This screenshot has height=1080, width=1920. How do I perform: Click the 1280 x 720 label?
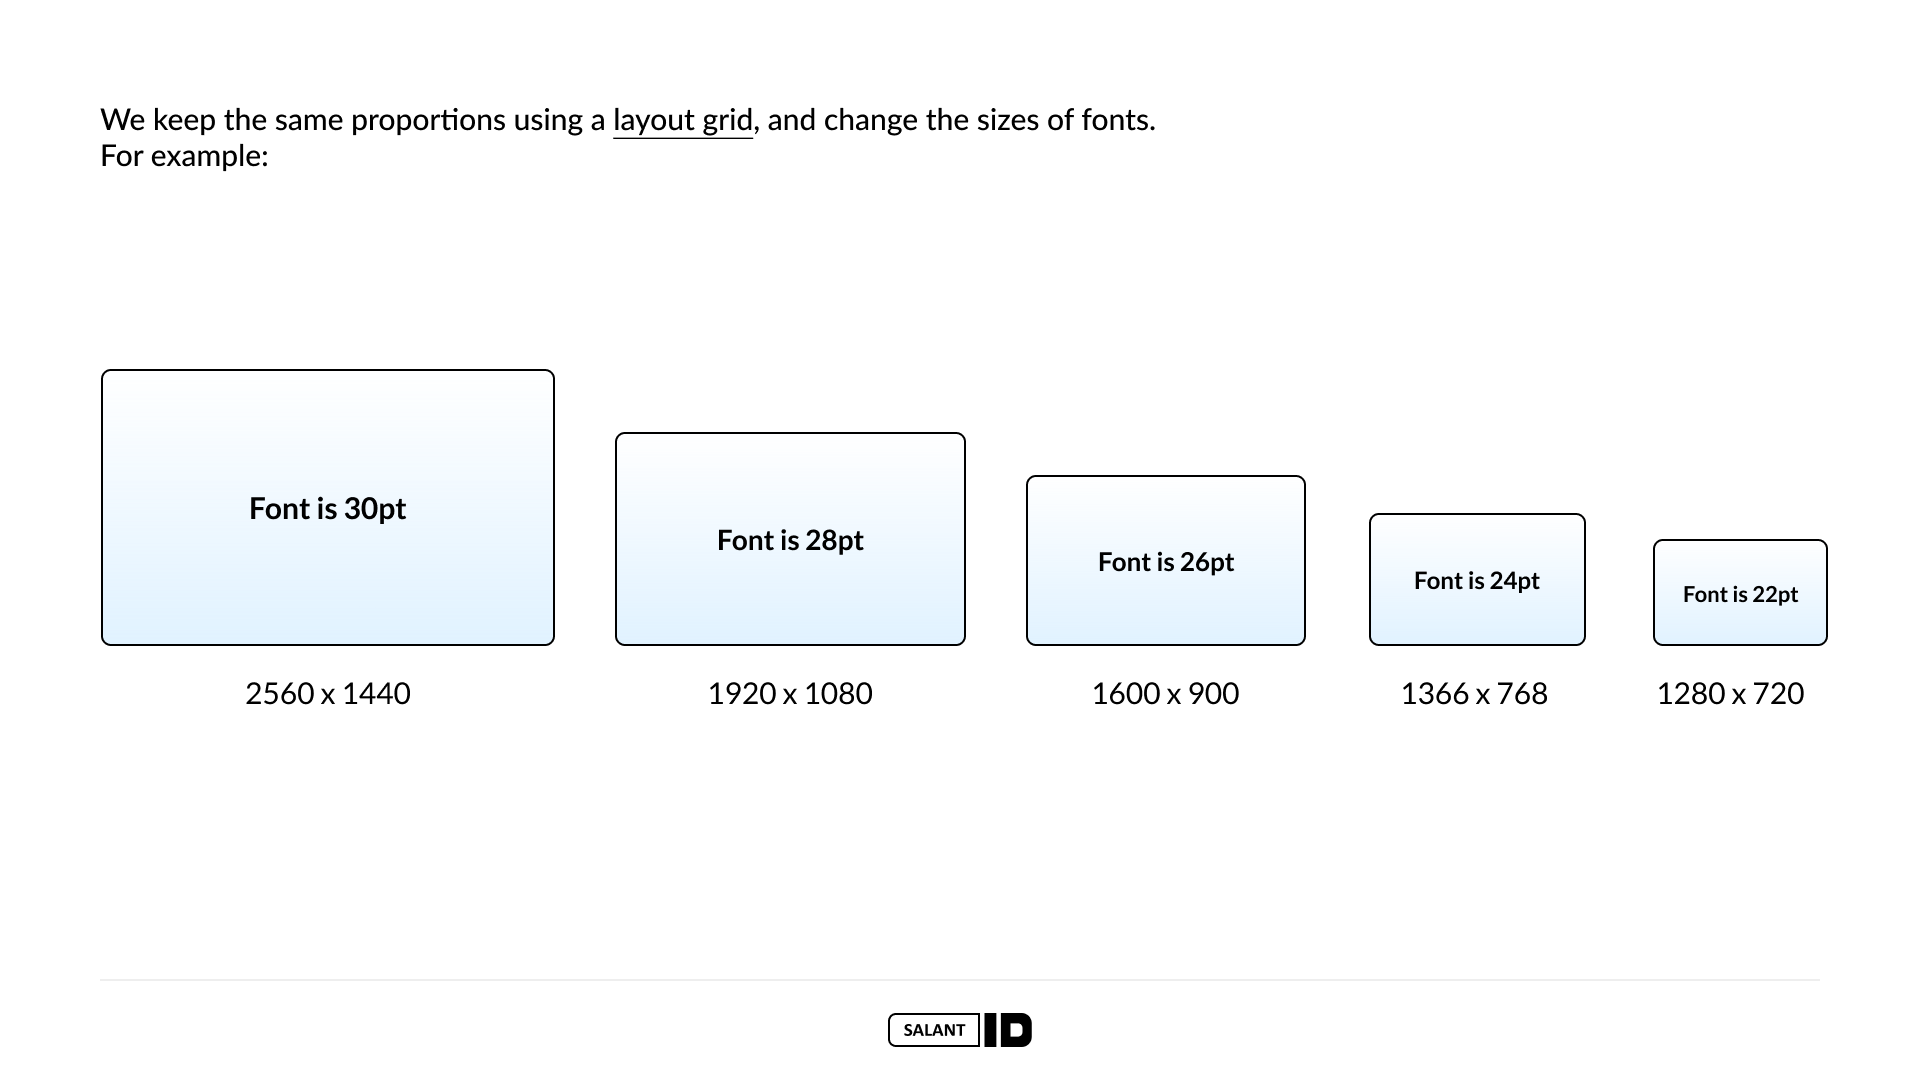(1730, 693)
